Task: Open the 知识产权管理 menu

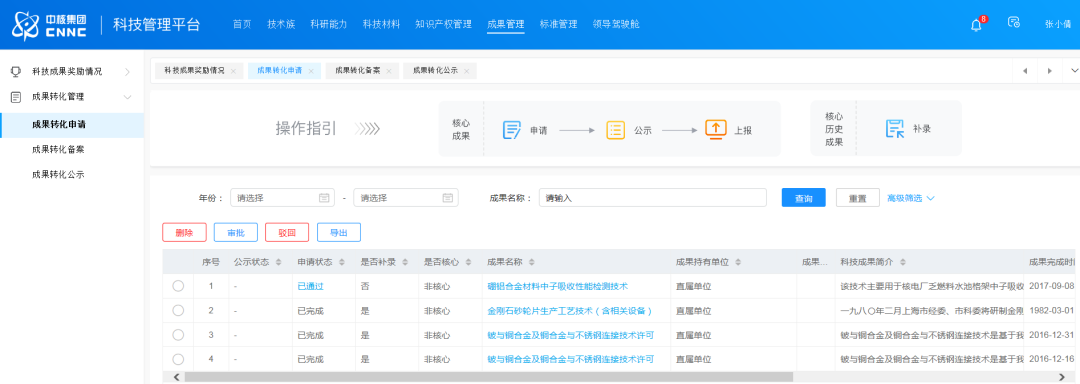Action: click(x=444, y=24)
